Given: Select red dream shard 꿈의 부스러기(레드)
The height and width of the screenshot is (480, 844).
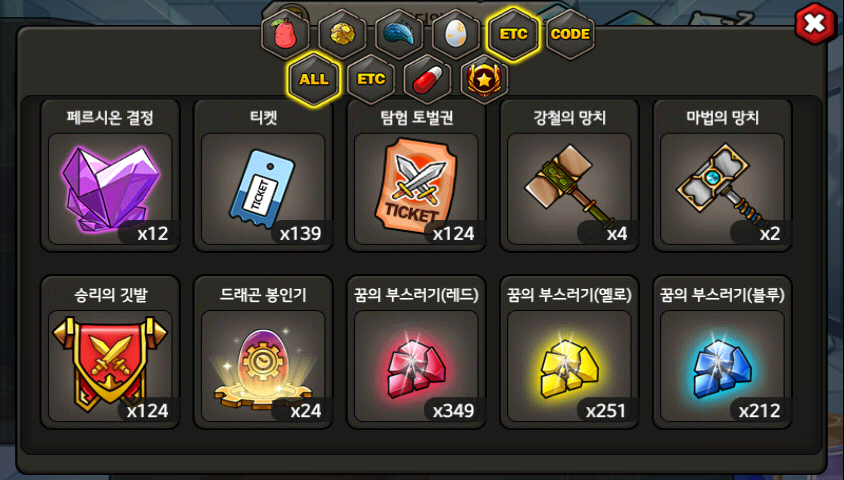Looking at the screenshot, I should tap(416, 352).
